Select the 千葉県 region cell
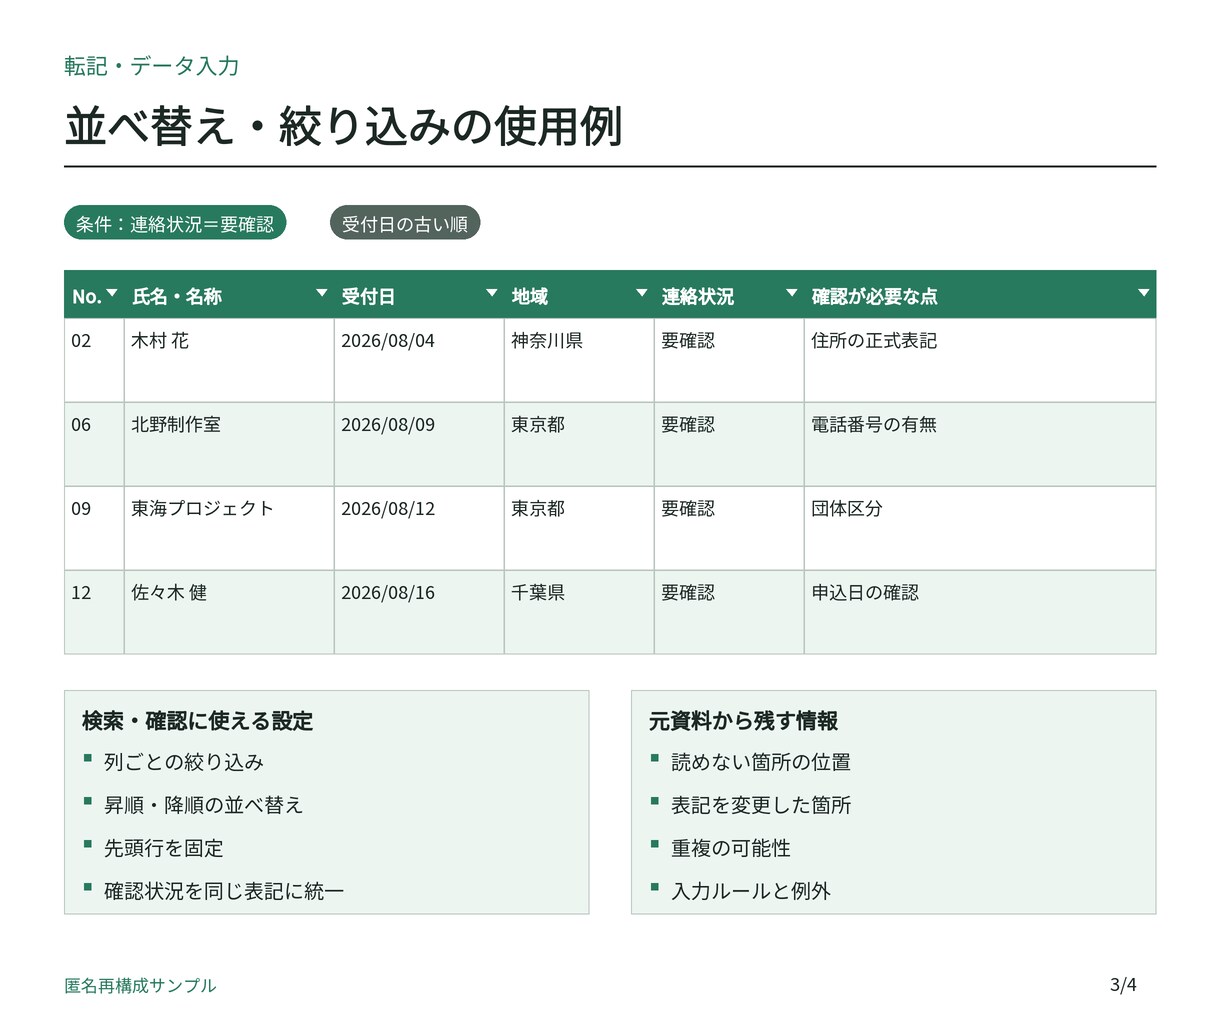This screenshot has height=1016, width=1220. pos(579,612)
